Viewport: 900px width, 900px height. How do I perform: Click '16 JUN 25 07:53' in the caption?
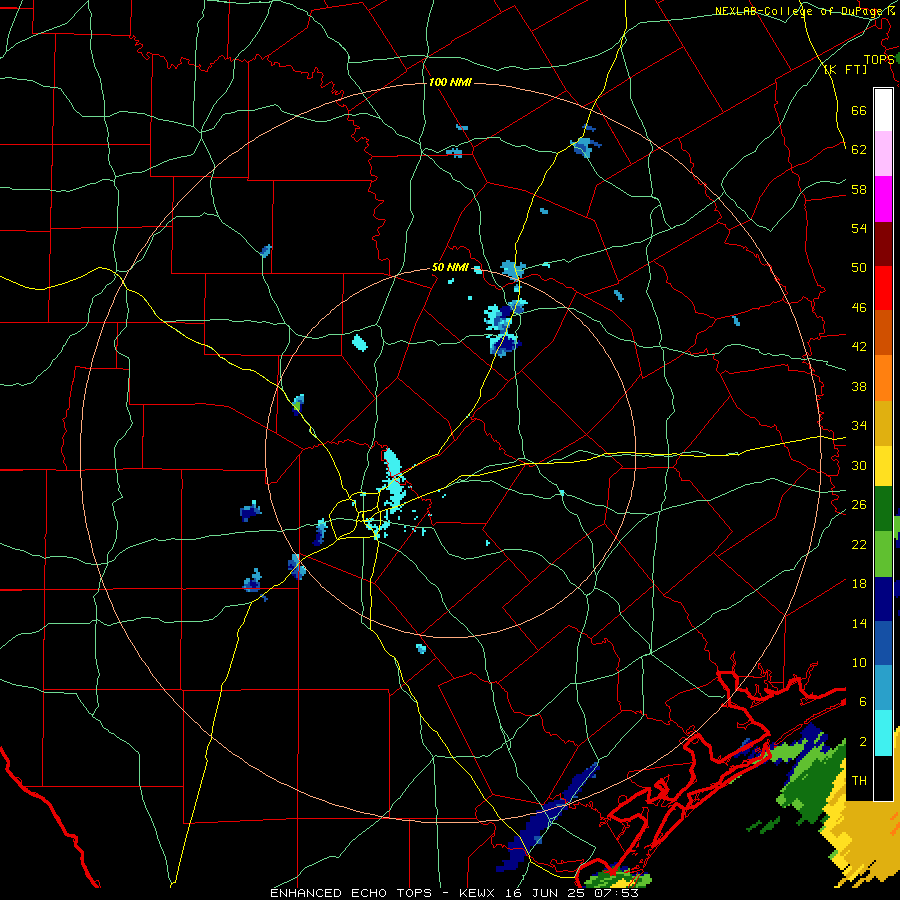click(x=572, y=893)
